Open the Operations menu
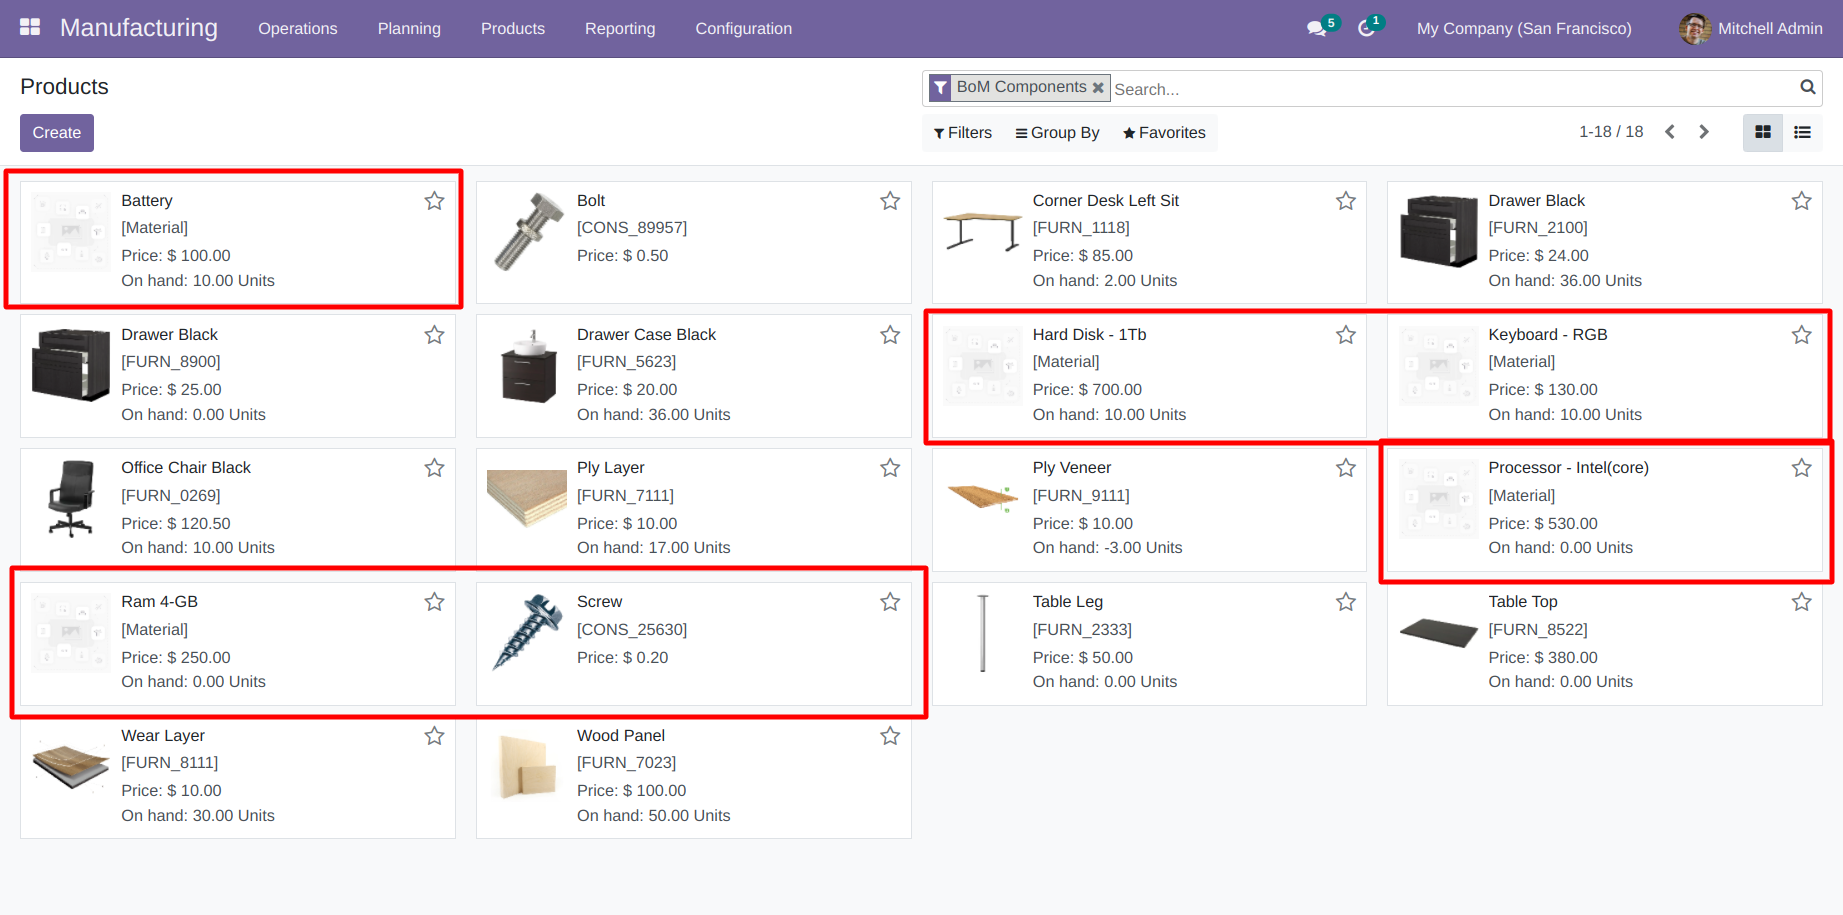The image size is (1843, 915). 298,29
